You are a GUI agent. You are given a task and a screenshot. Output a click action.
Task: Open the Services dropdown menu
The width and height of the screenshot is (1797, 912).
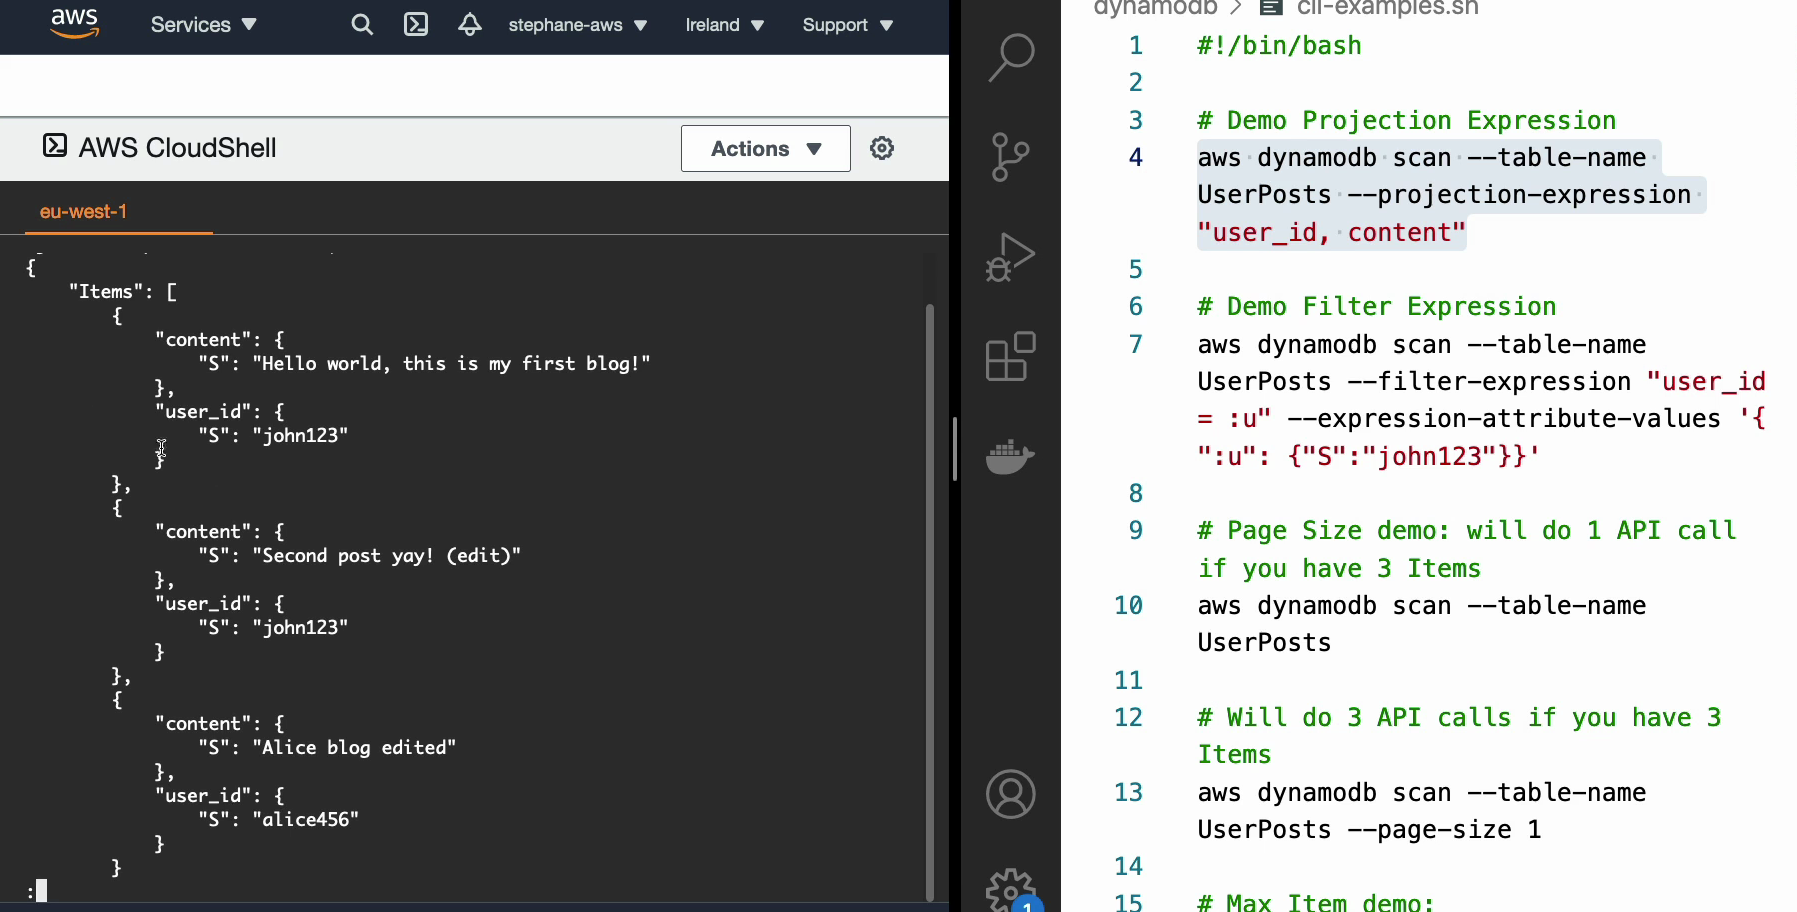pyautogui.click(x=203, y=25)
